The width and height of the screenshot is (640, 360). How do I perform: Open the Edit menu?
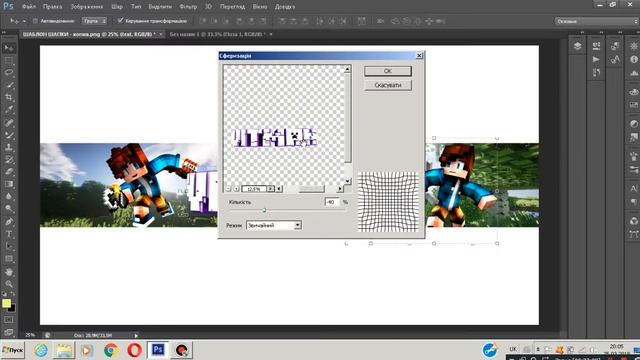53,7
